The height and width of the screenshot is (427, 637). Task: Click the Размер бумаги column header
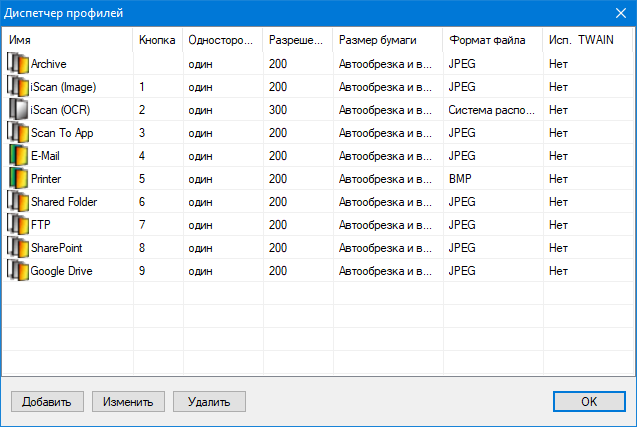tap(388, 40)
